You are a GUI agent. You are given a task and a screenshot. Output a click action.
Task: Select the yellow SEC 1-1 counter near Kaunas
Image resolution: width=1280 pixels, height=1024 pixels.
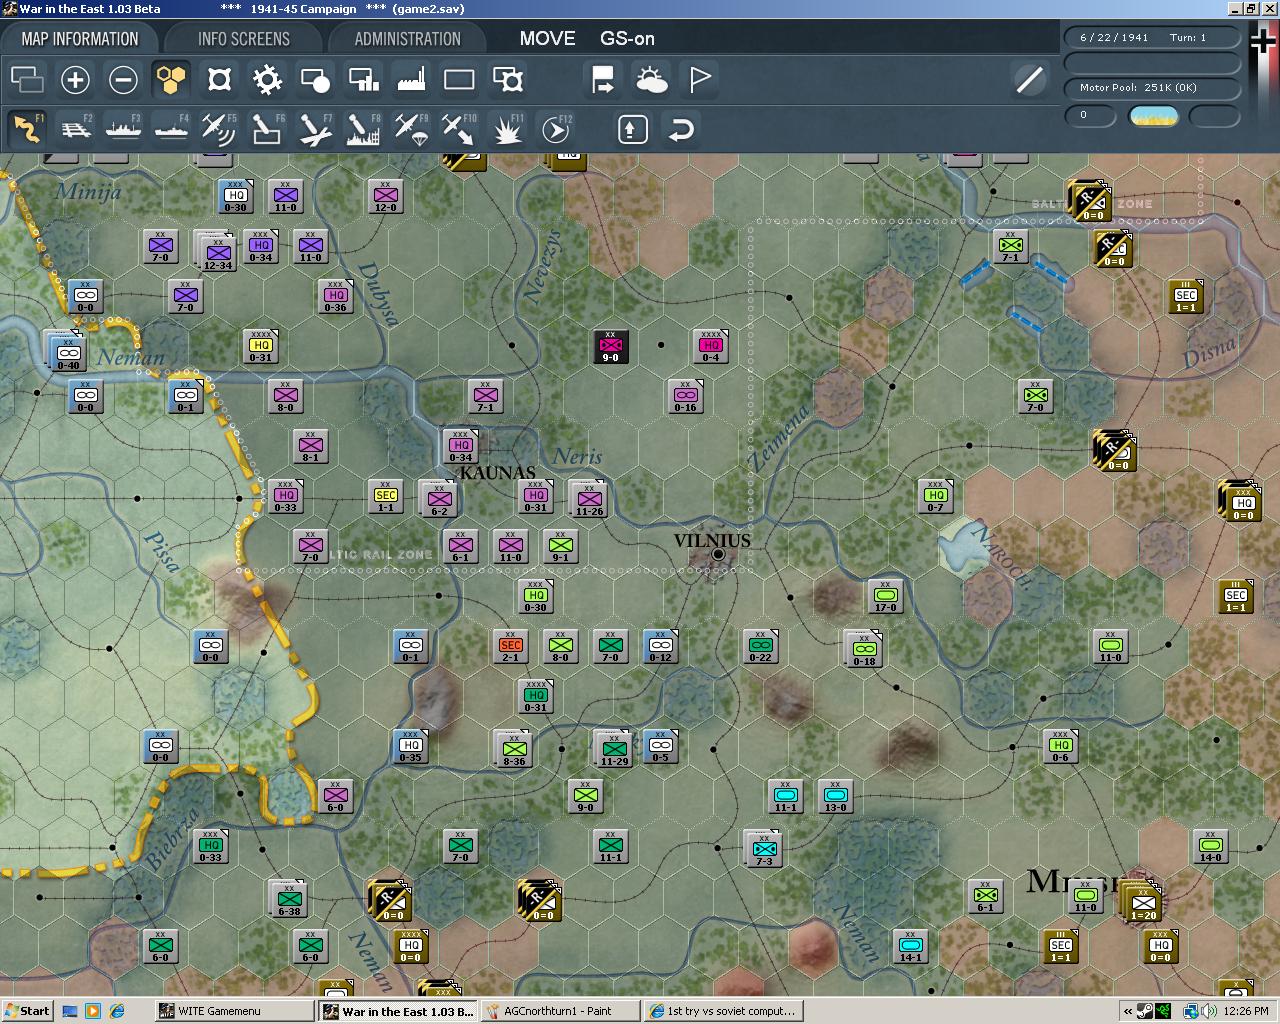386,496
